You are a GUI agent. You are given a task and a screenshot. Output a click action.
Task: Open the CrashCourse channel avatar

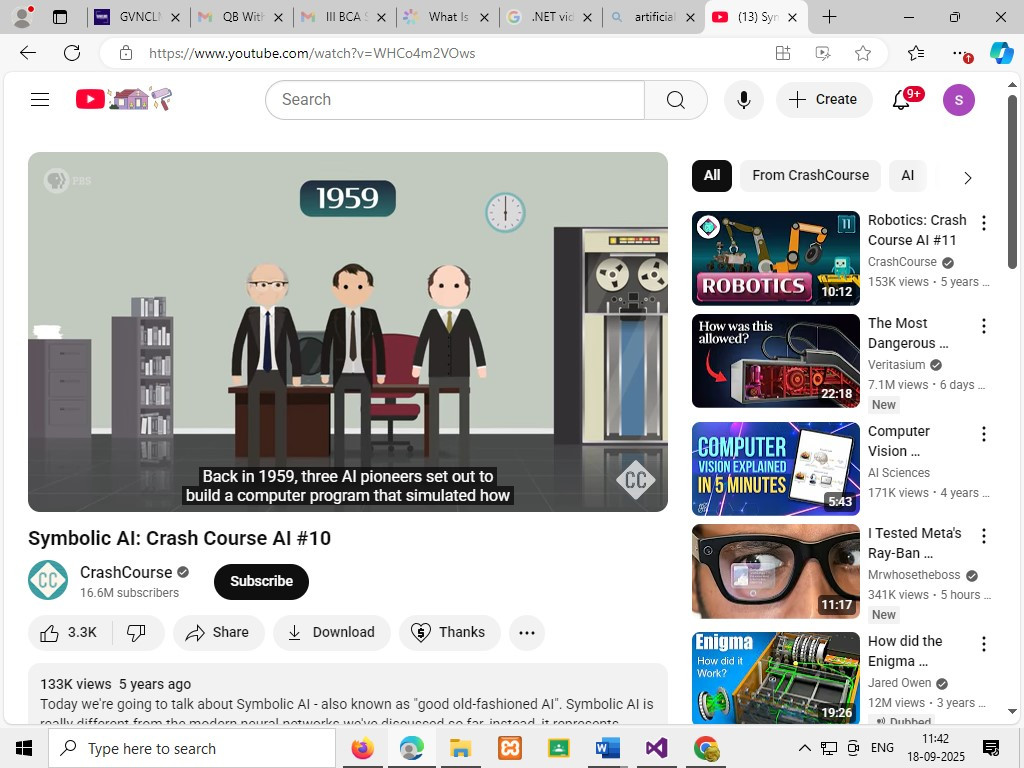point(48,581)
